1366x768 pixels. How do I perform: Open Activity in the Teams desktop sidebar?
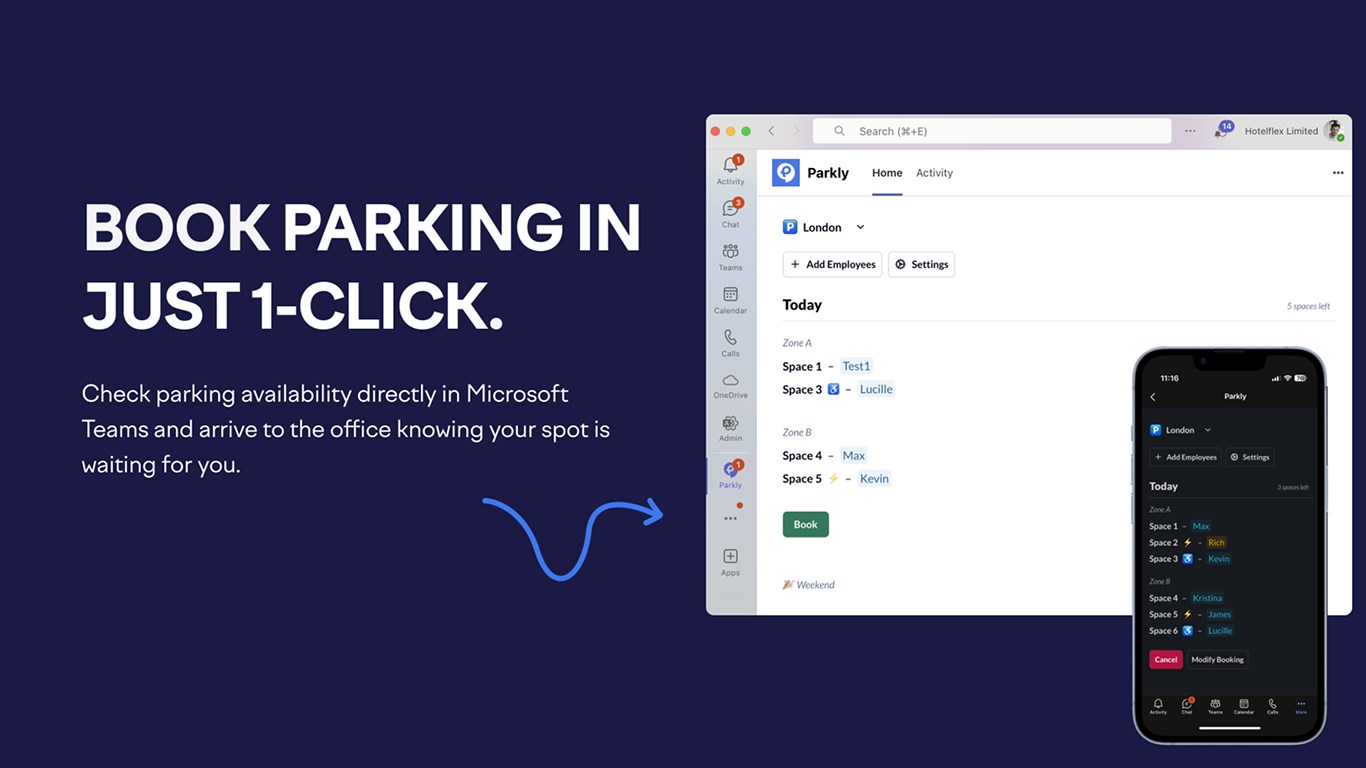point(731,170)
